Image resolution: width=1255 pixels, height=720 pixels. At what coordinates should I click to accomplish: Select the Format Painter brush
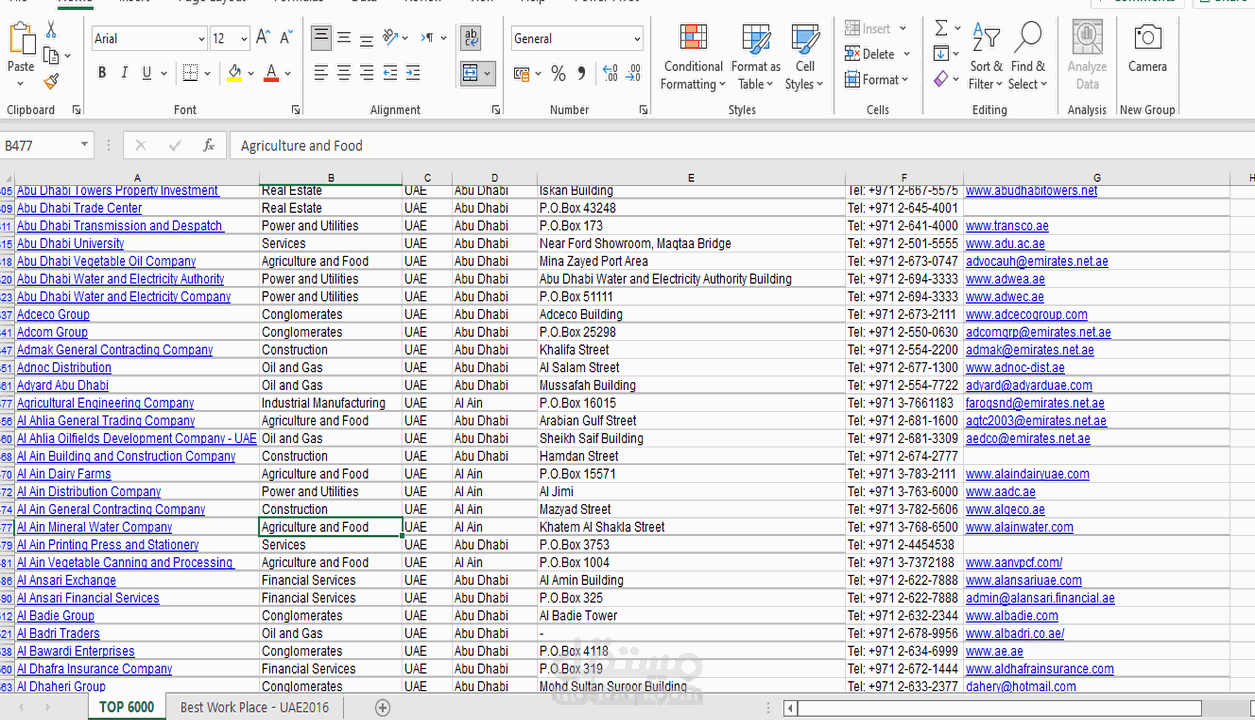click(x=51, y=81)
